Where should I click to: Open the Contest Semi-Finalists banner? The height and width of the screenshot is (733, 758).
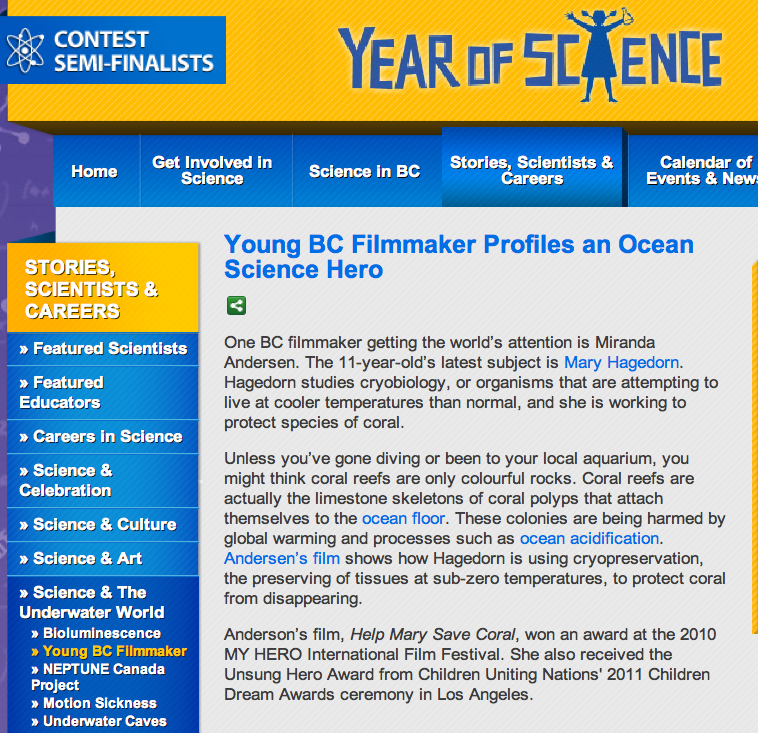133,50
